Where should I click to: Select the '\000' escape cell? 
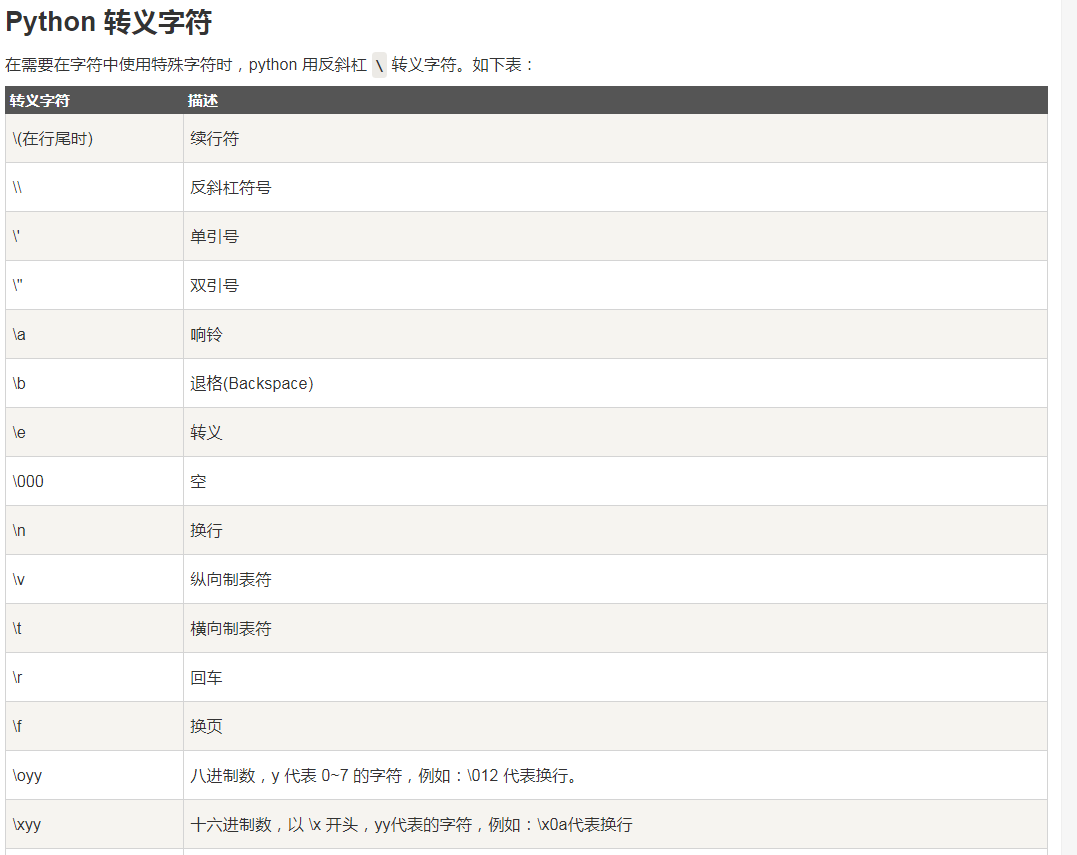coord(94,481)
